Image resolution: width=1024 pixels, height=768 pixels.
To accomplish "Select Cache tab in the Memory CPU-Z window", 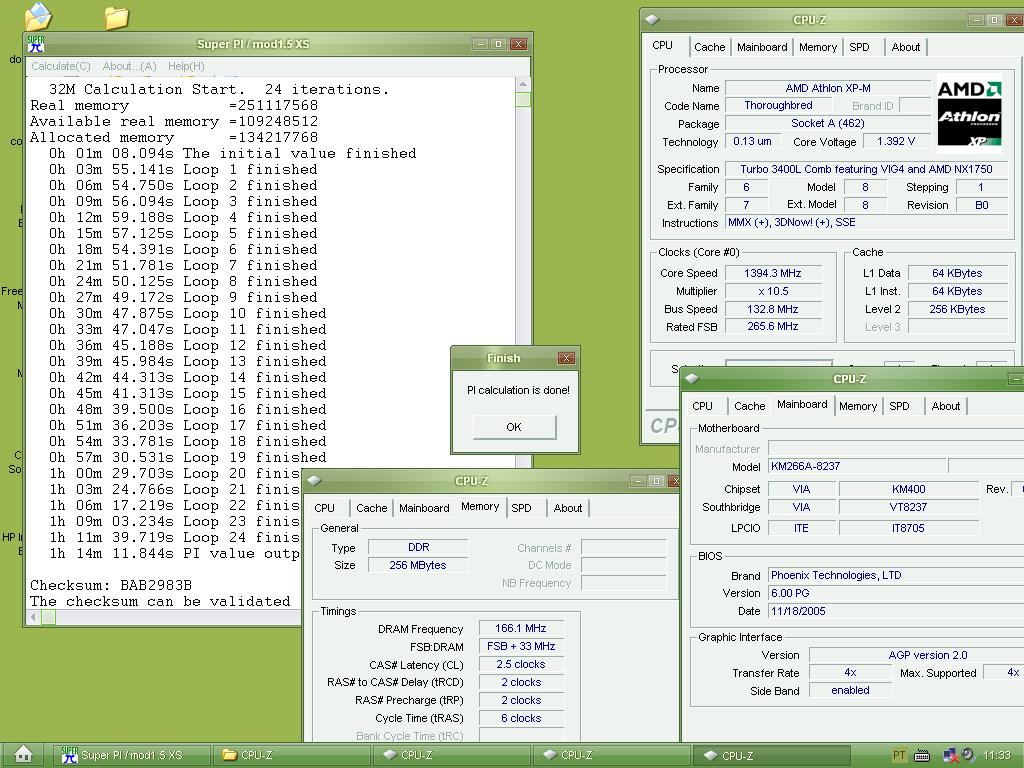I will 372,508.
